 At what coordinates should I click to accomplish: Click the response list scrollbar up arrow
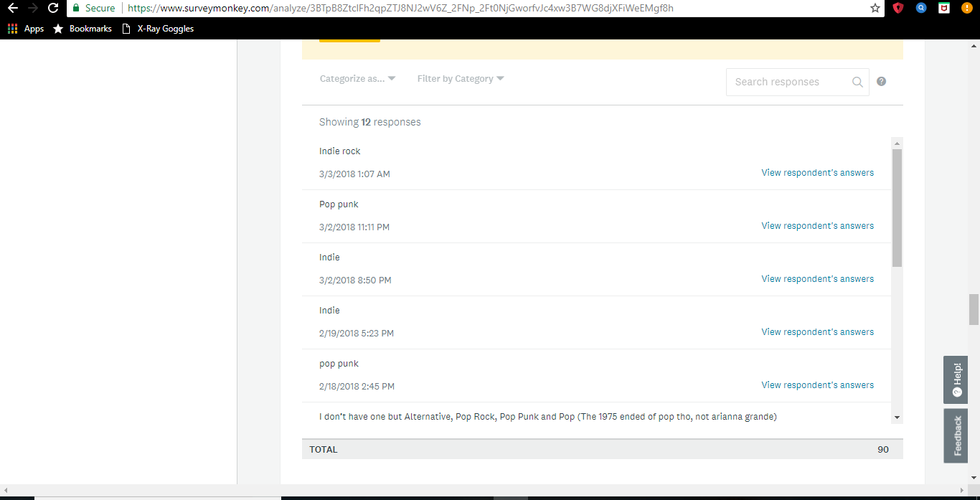pos(897,143)
